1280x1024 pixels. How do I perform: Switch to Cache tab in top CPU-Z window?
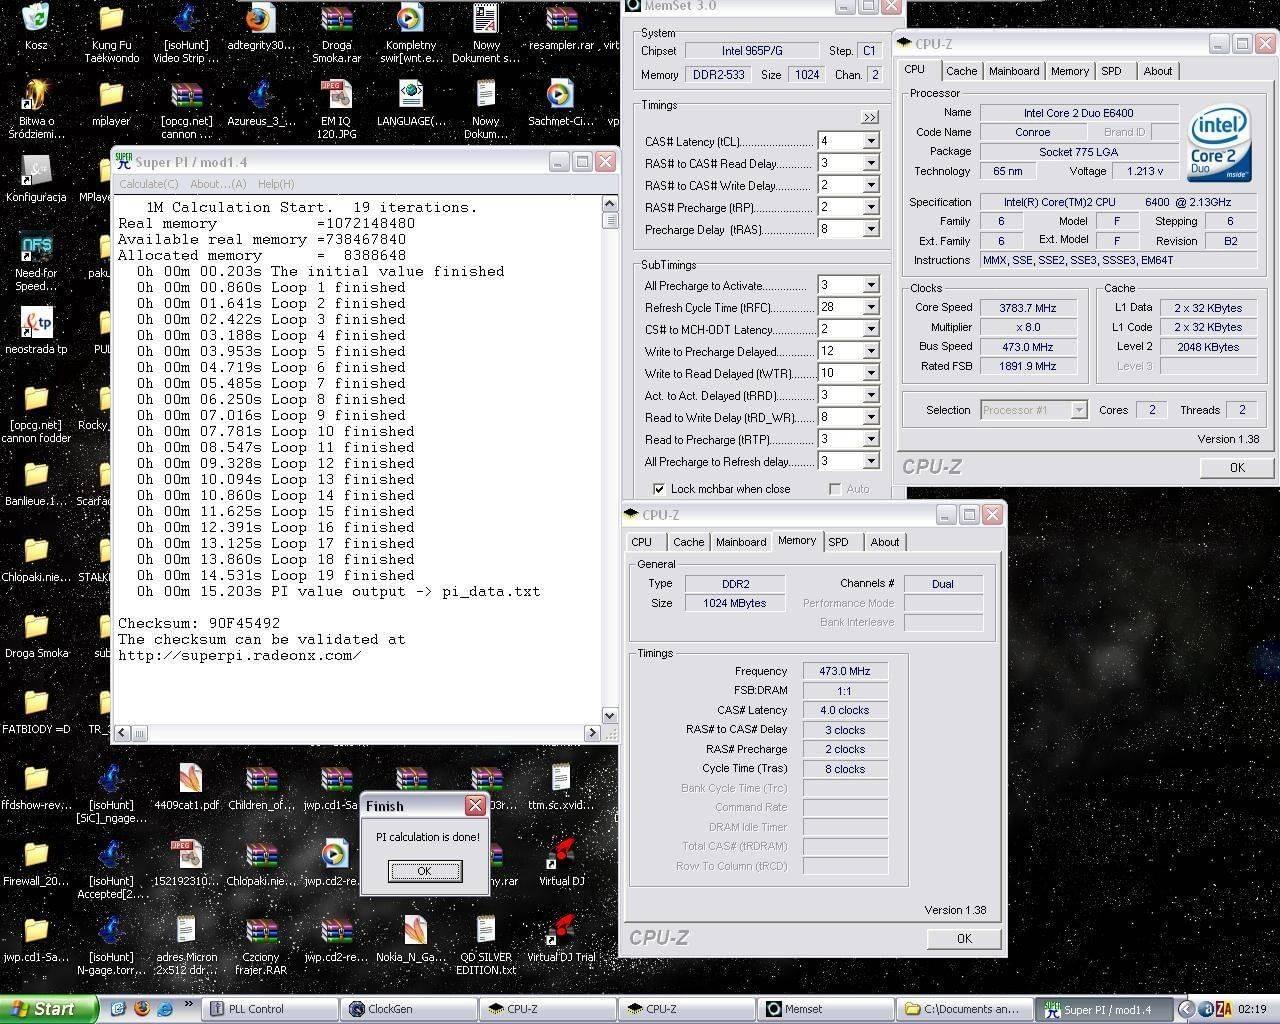click(x=961, y=71)
